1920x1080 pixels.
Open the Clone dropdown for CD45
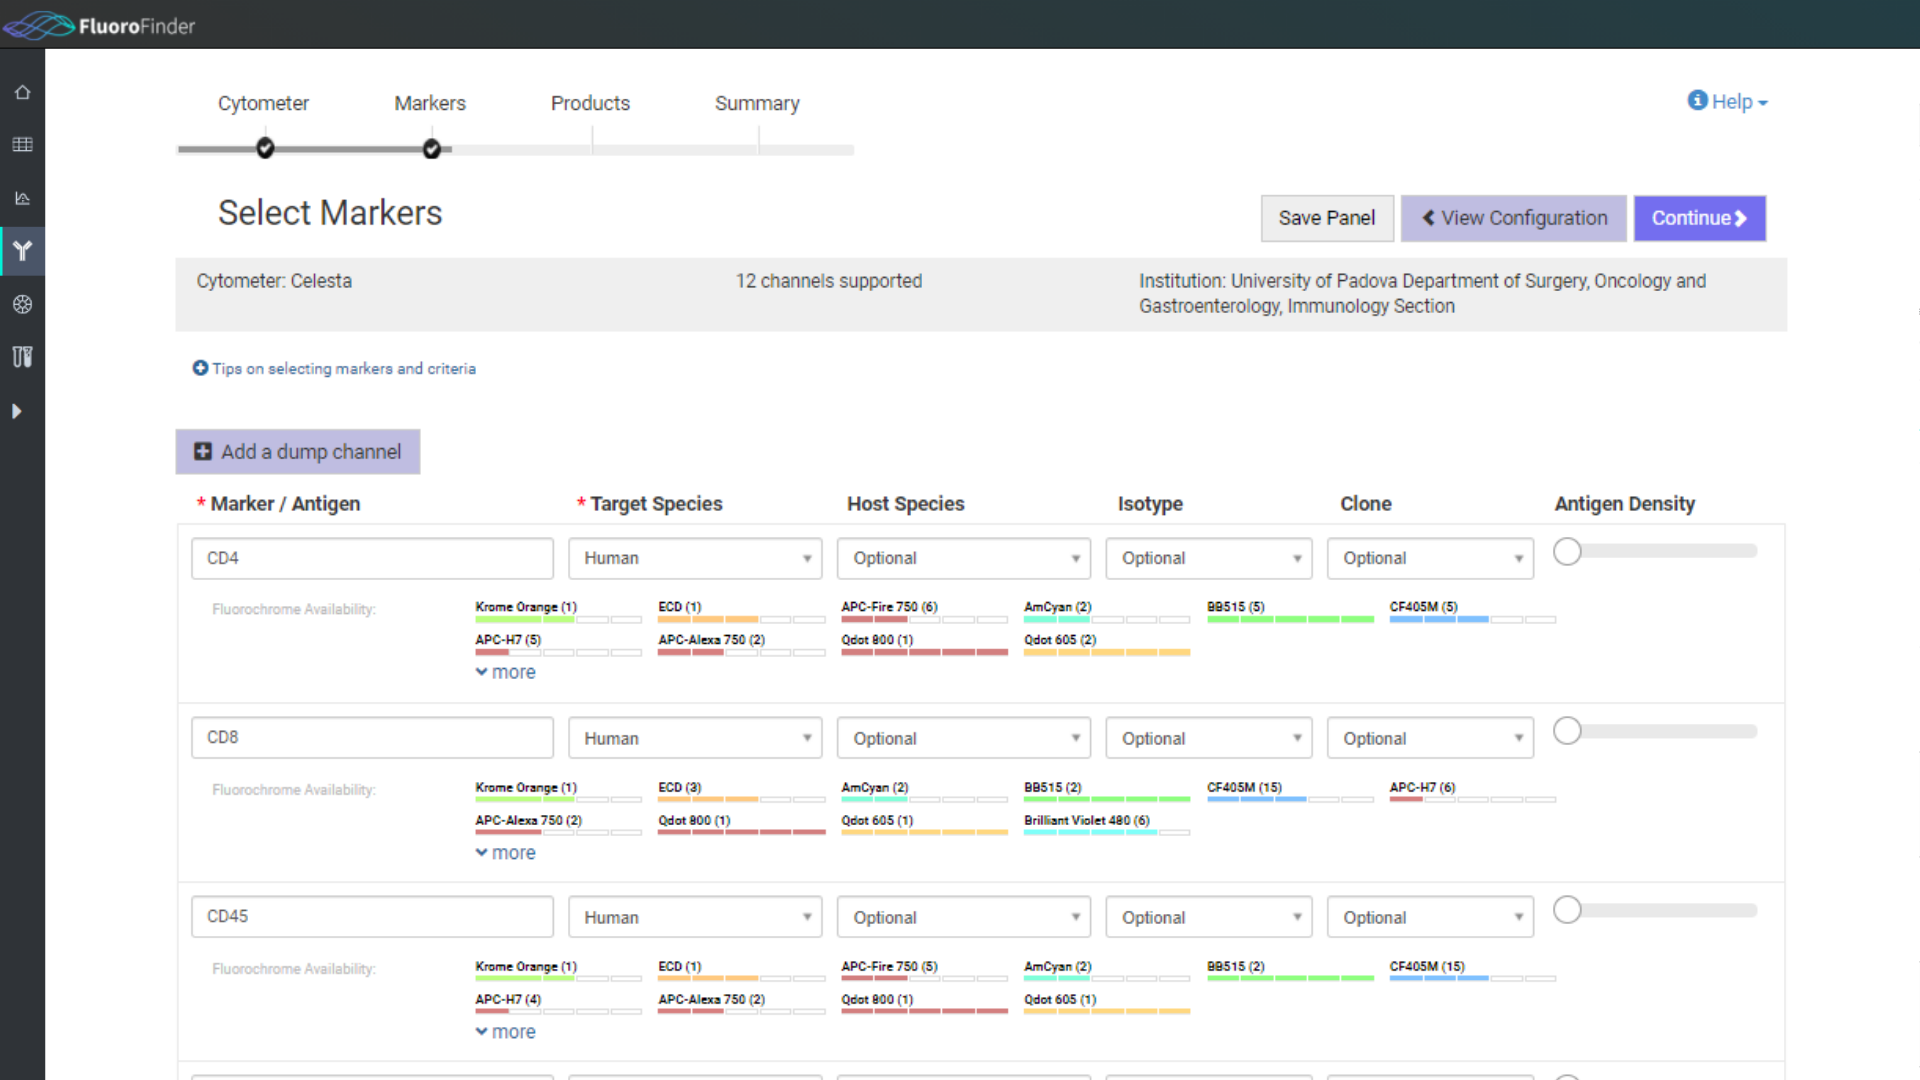[x=1429, y=916]
